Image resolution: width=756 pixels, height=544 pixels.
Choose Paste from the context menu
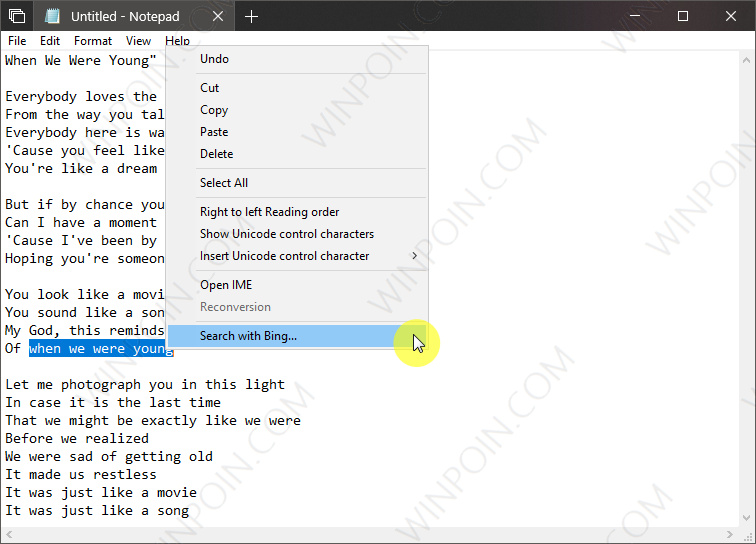click(297, 132)
